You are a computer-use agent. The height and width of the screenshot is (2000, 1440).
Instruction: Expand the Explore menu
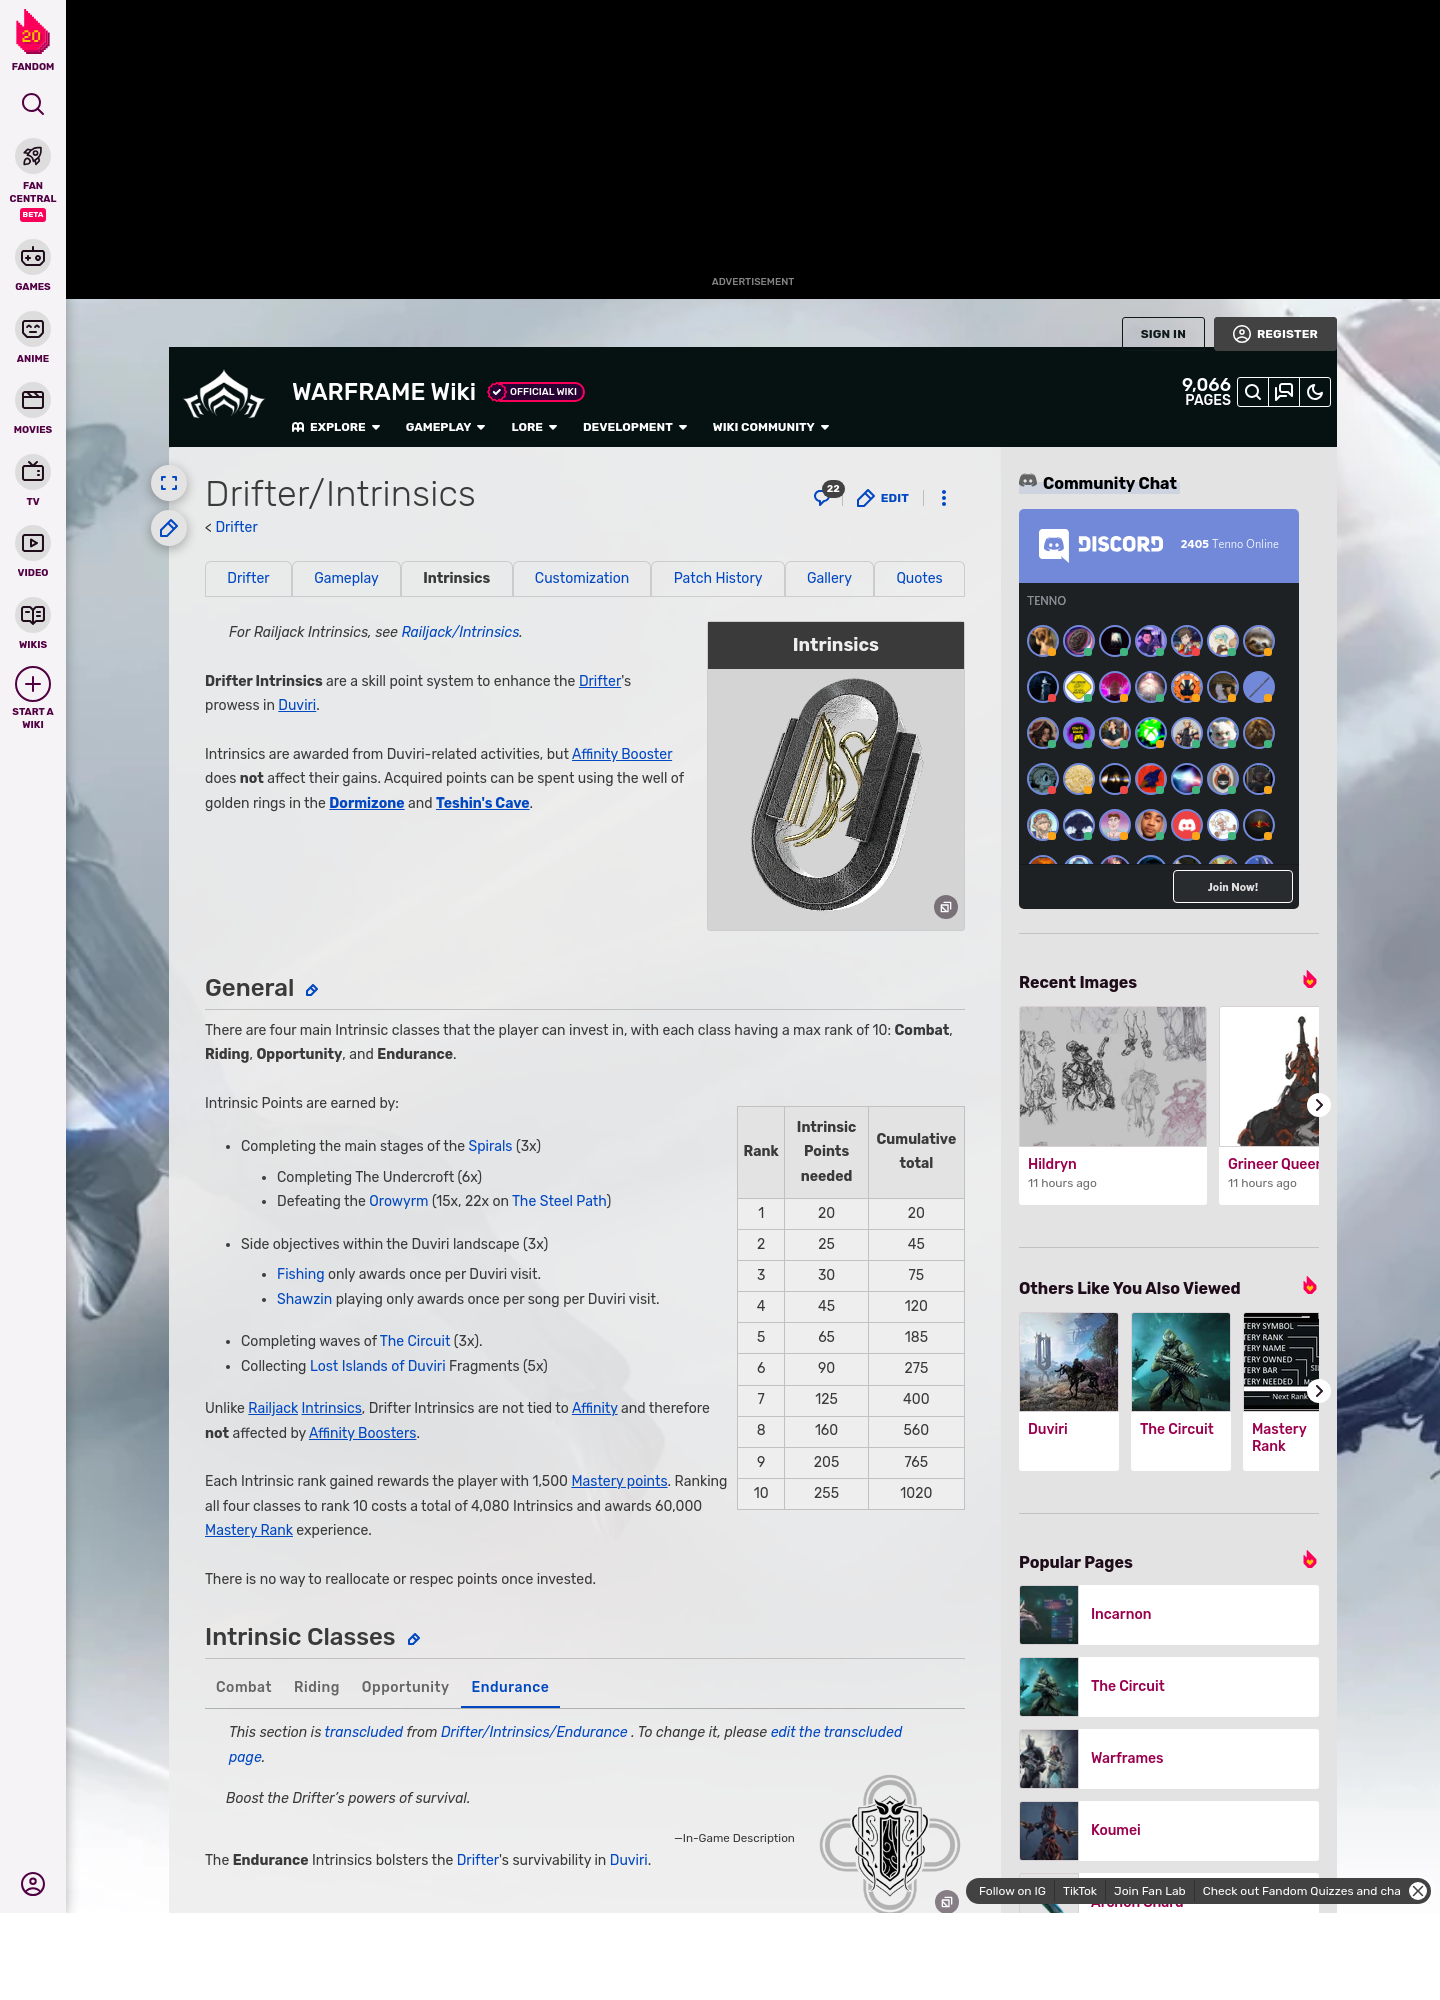tap(336, 427)
